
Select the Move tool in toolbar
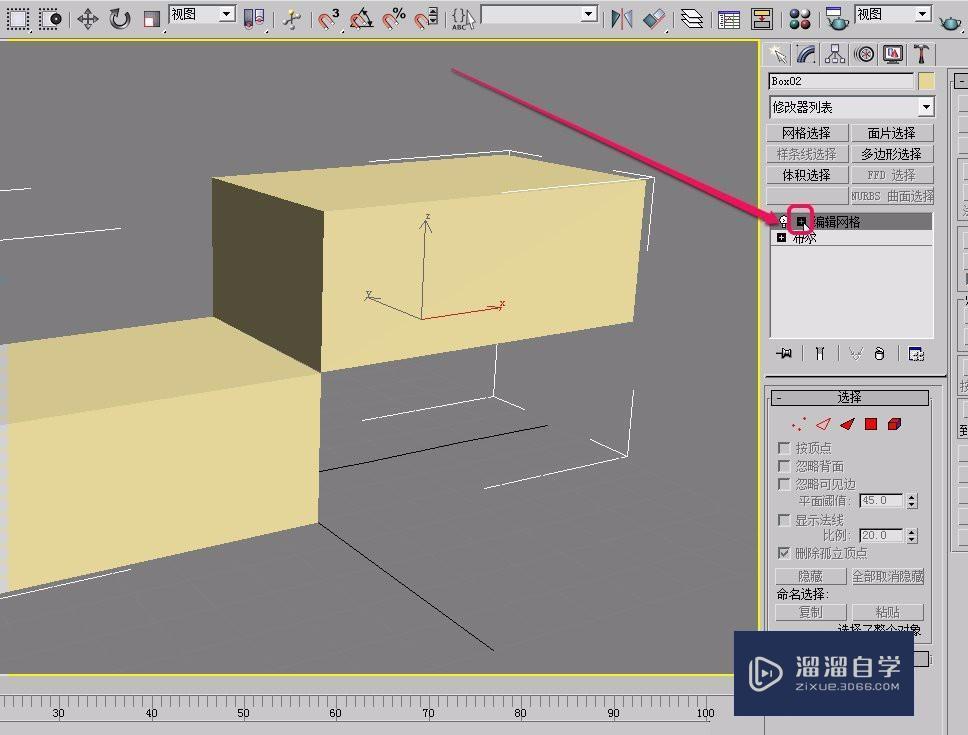pyautogui.click(x=88, y=19)
